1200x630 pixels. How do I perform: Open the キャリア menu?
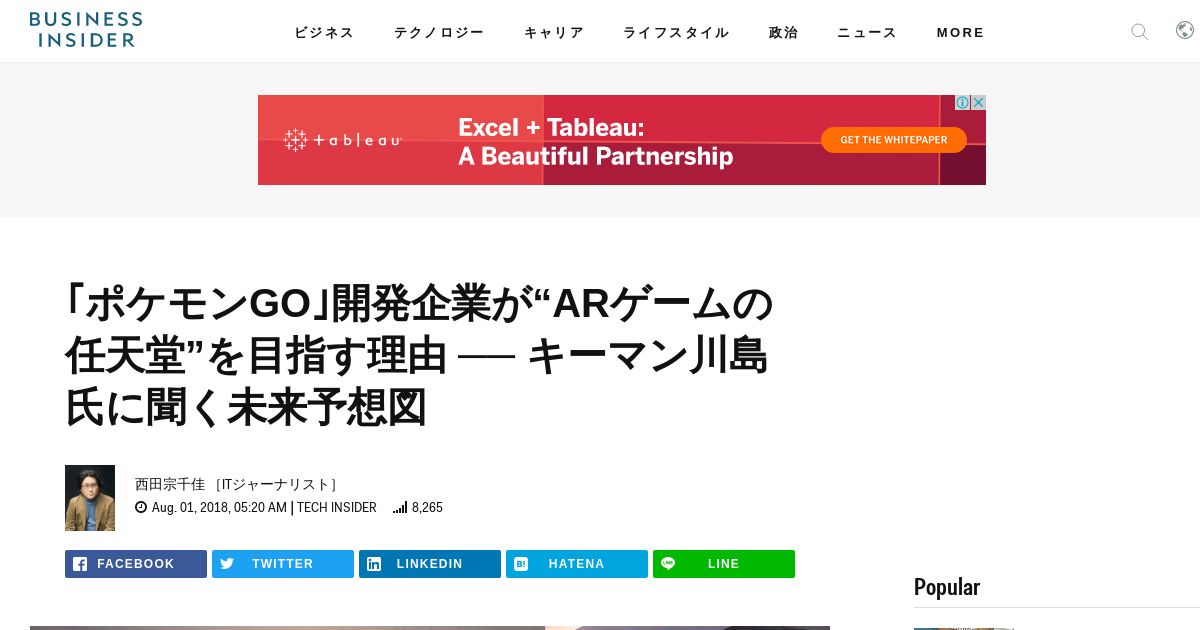point(554,32)
